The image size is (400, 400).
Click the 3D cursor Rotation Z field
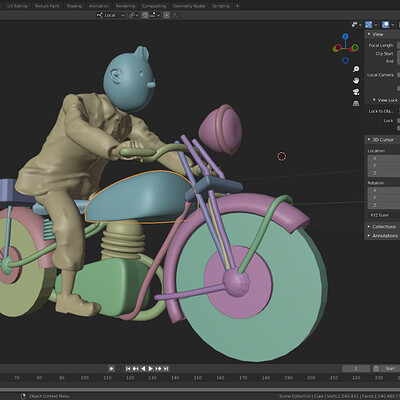384,205
